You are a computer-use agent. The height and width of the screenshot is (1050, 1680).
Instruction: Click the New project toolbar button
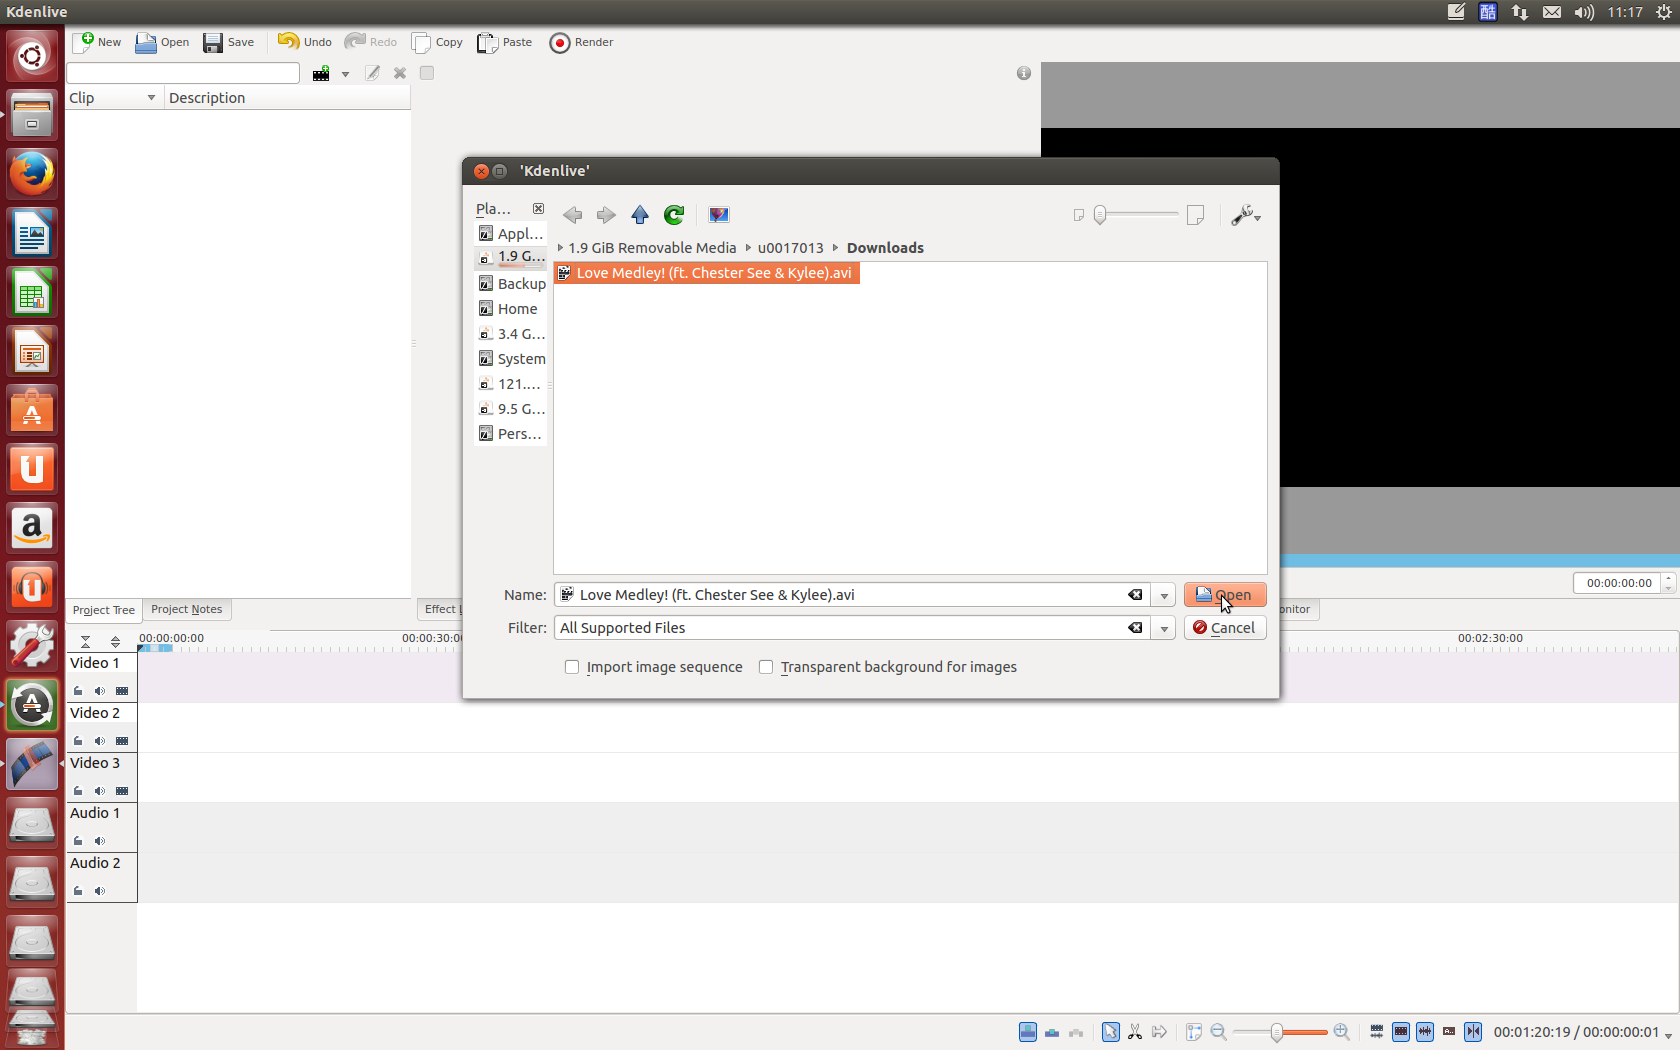[x=97, y=42]
